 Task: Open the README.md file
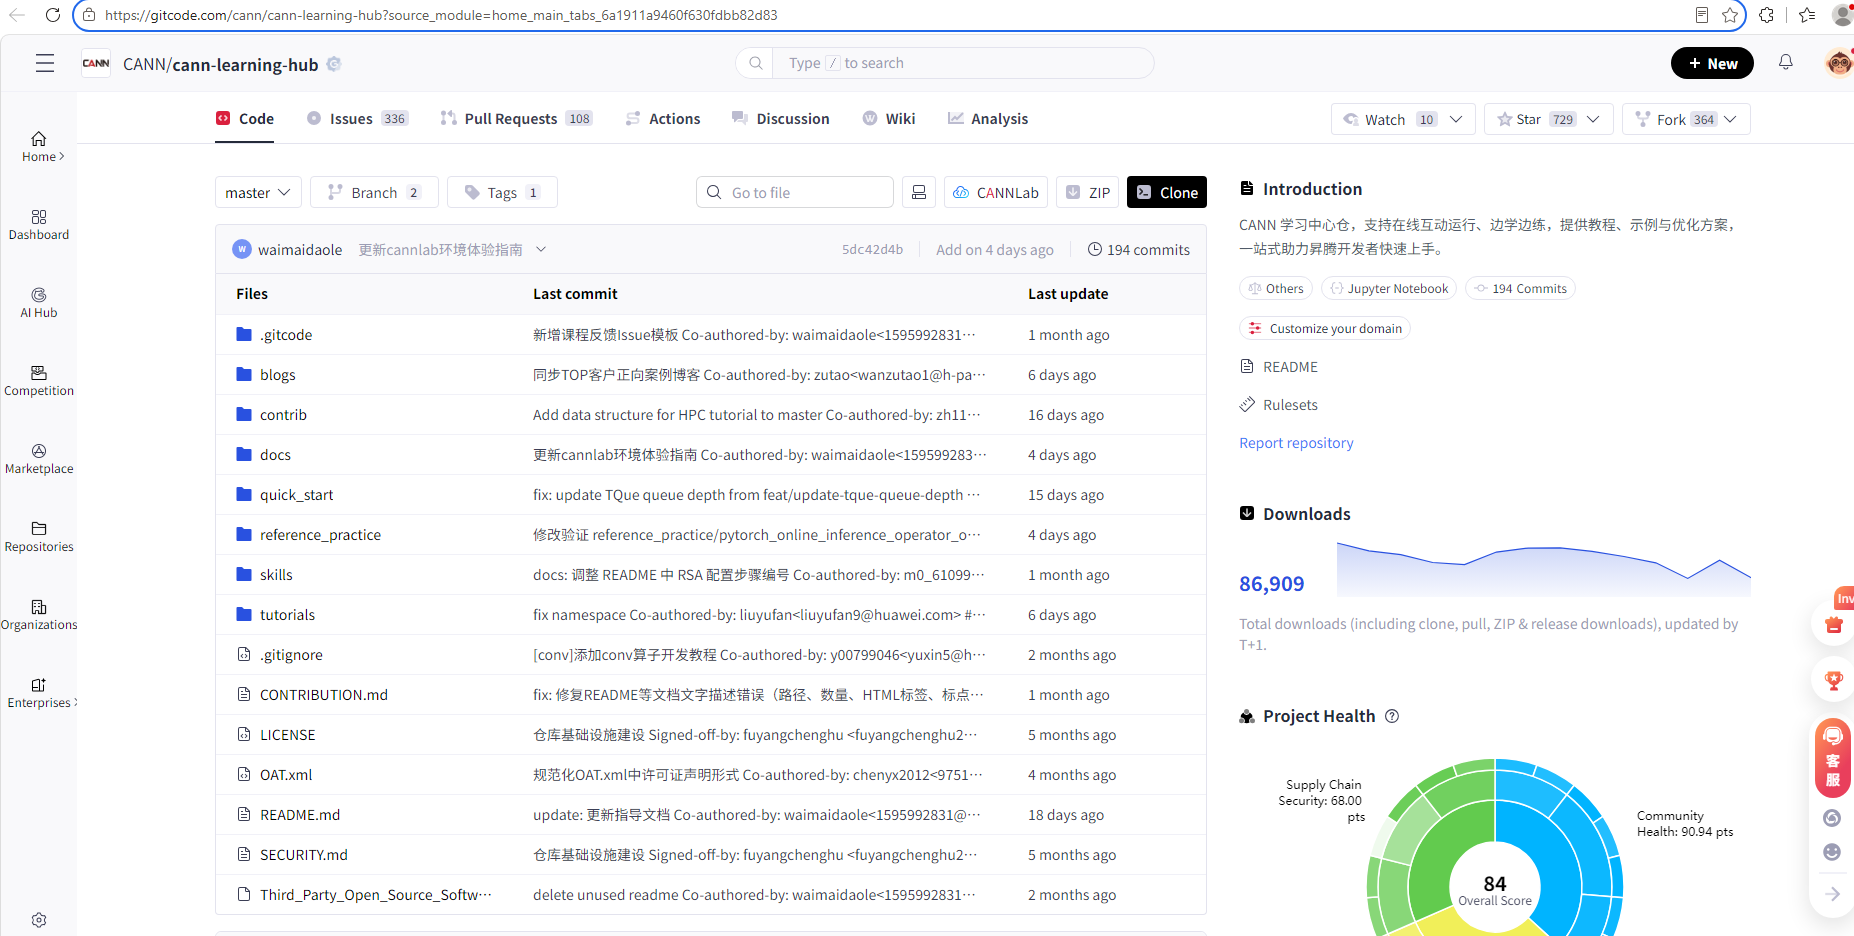coord(300,815)
